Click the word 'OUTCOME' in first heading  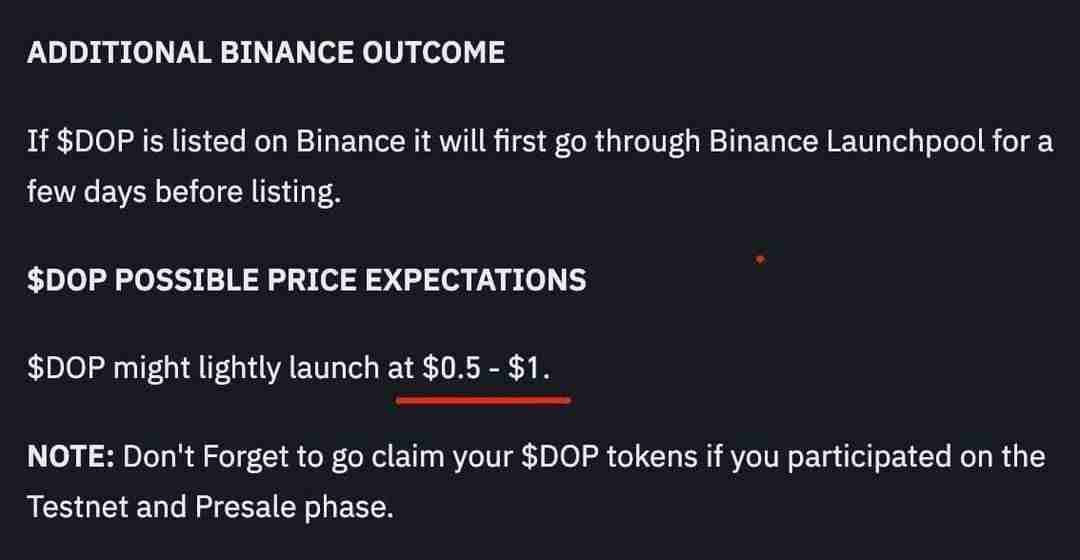(433, 53)
